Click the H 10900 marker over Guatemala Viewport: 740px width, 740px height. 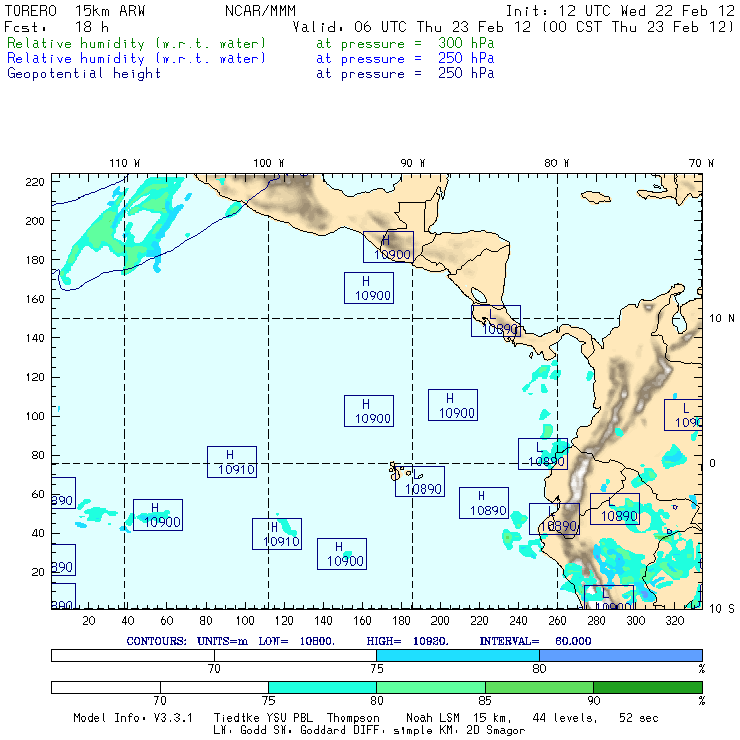coord(388,247)
